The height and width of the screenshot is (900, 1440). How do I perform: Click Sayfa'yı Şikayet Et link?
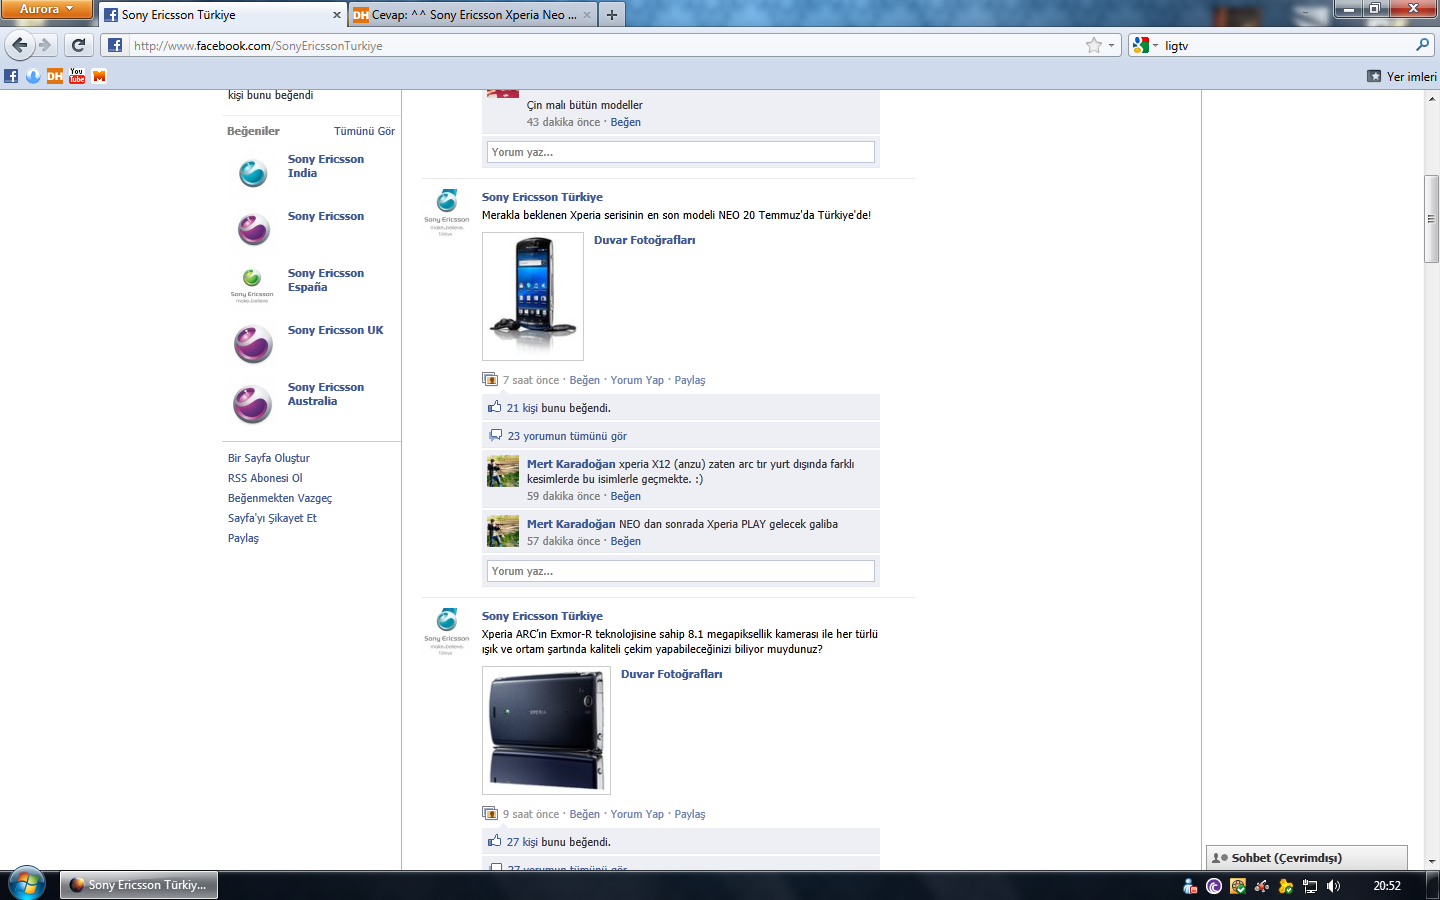[x=272, y=518]
